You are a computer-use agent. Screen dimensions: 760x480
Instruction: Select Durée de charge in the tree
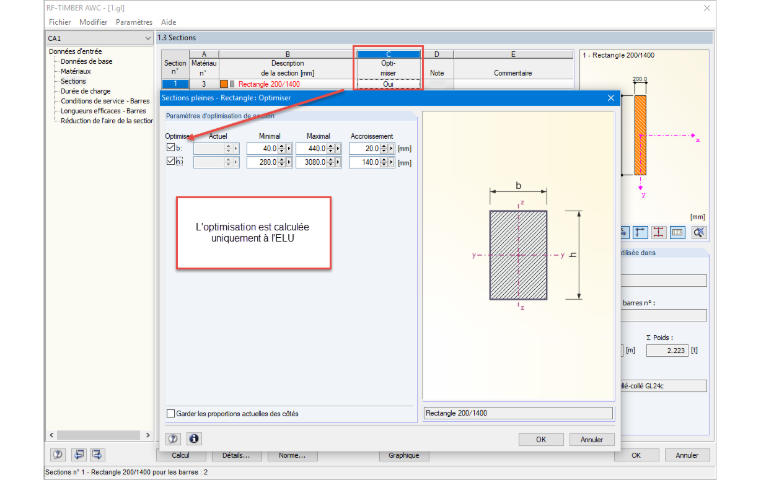click(85, 91)
